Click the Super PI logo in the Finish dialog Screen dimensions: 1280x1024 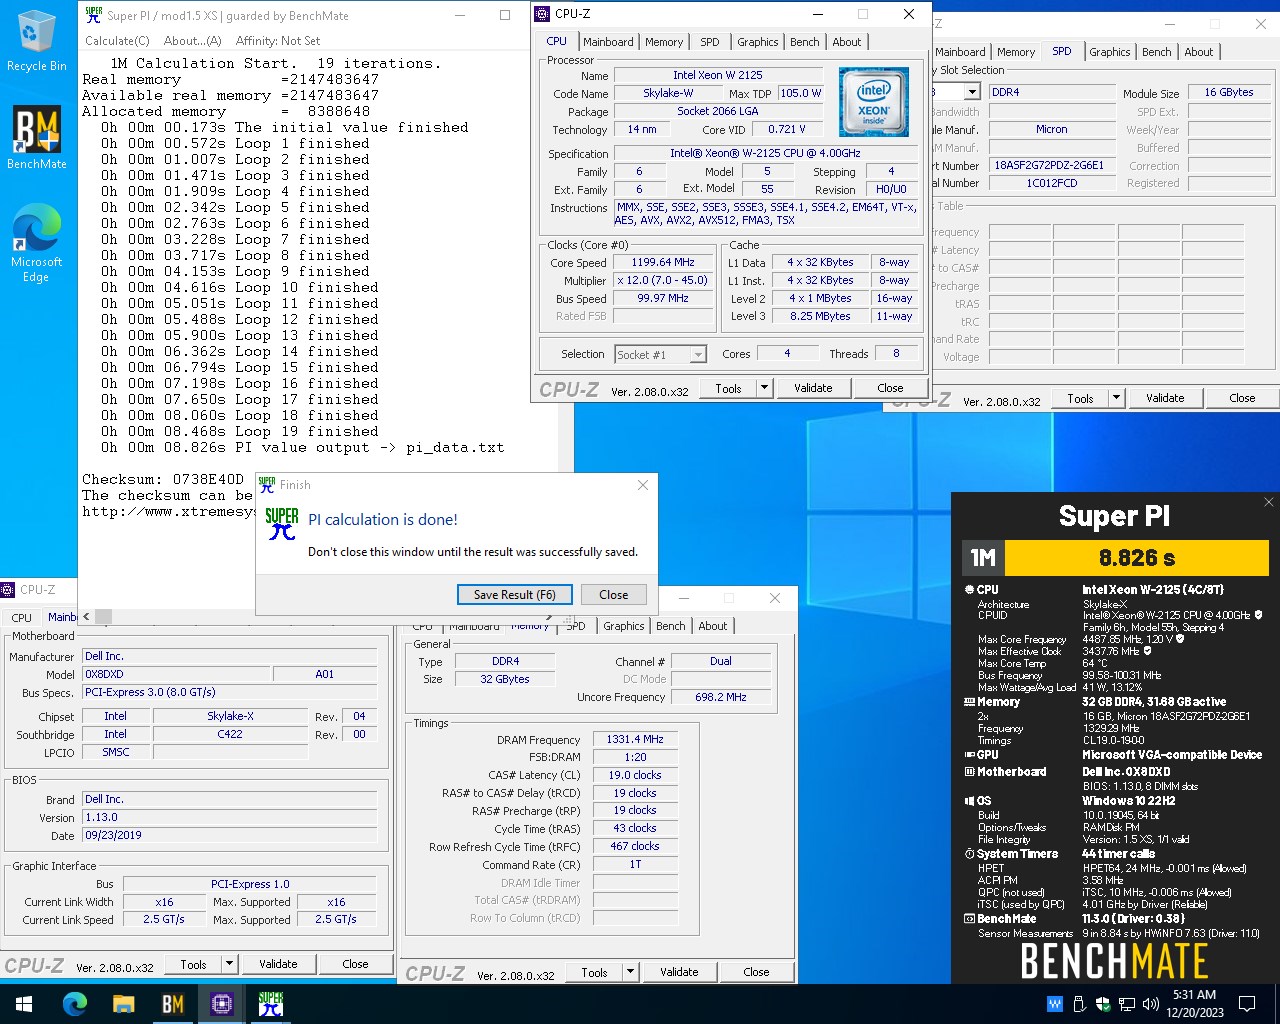[x=282, y=524]
